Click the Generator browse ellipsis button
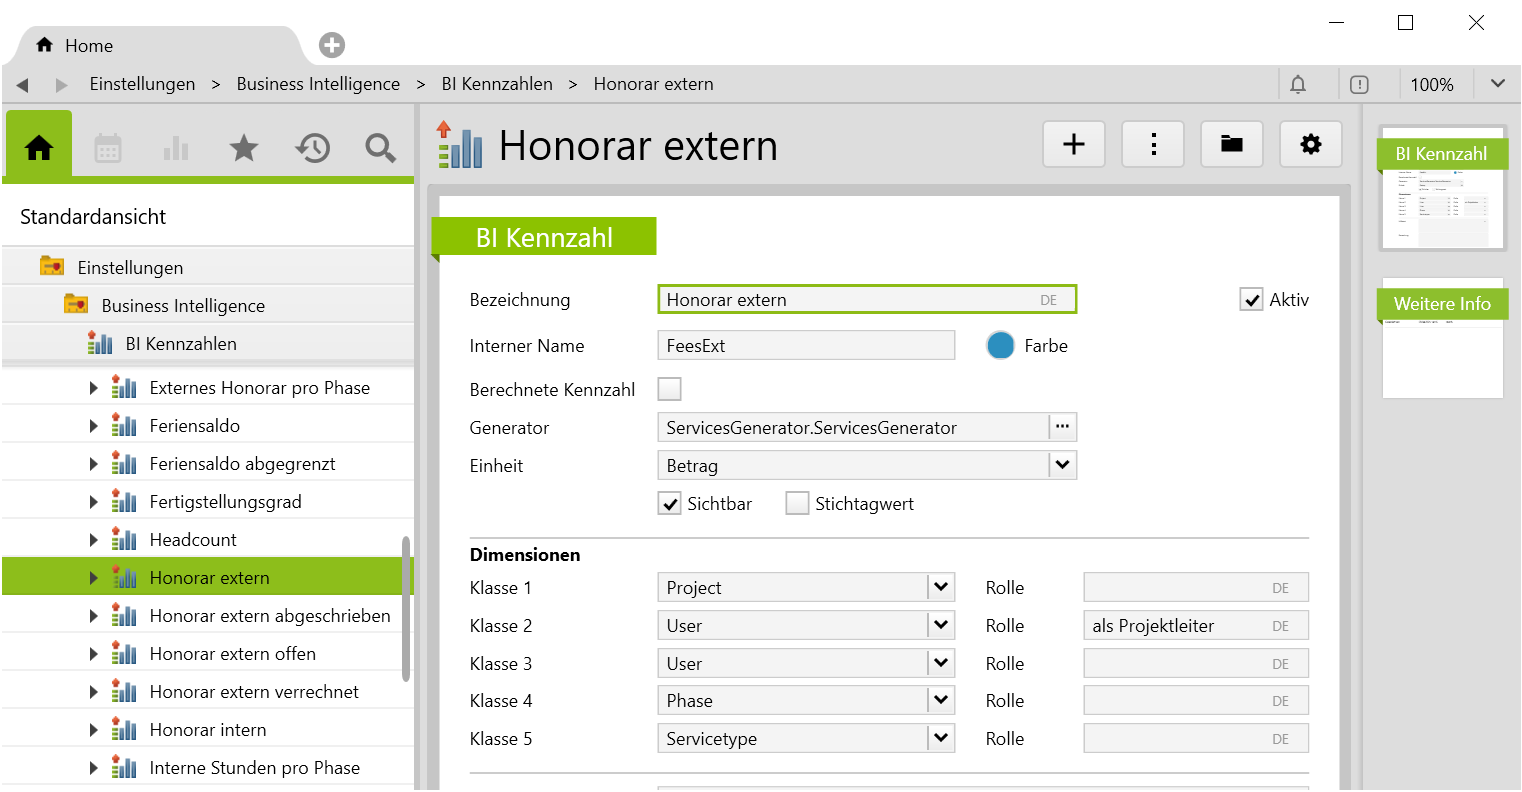 point(1062,428)
